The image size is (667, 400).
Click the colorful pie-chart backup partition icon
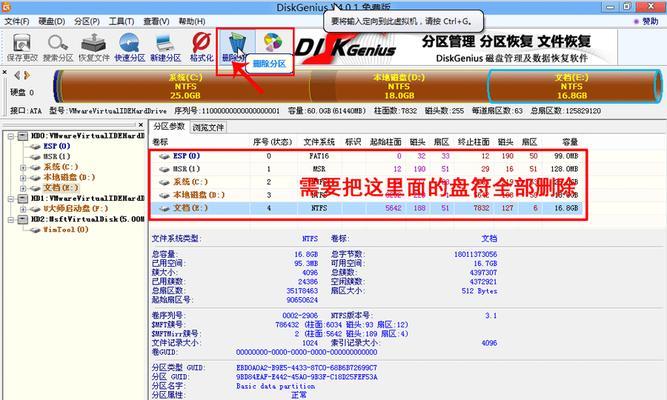[273, 42]
